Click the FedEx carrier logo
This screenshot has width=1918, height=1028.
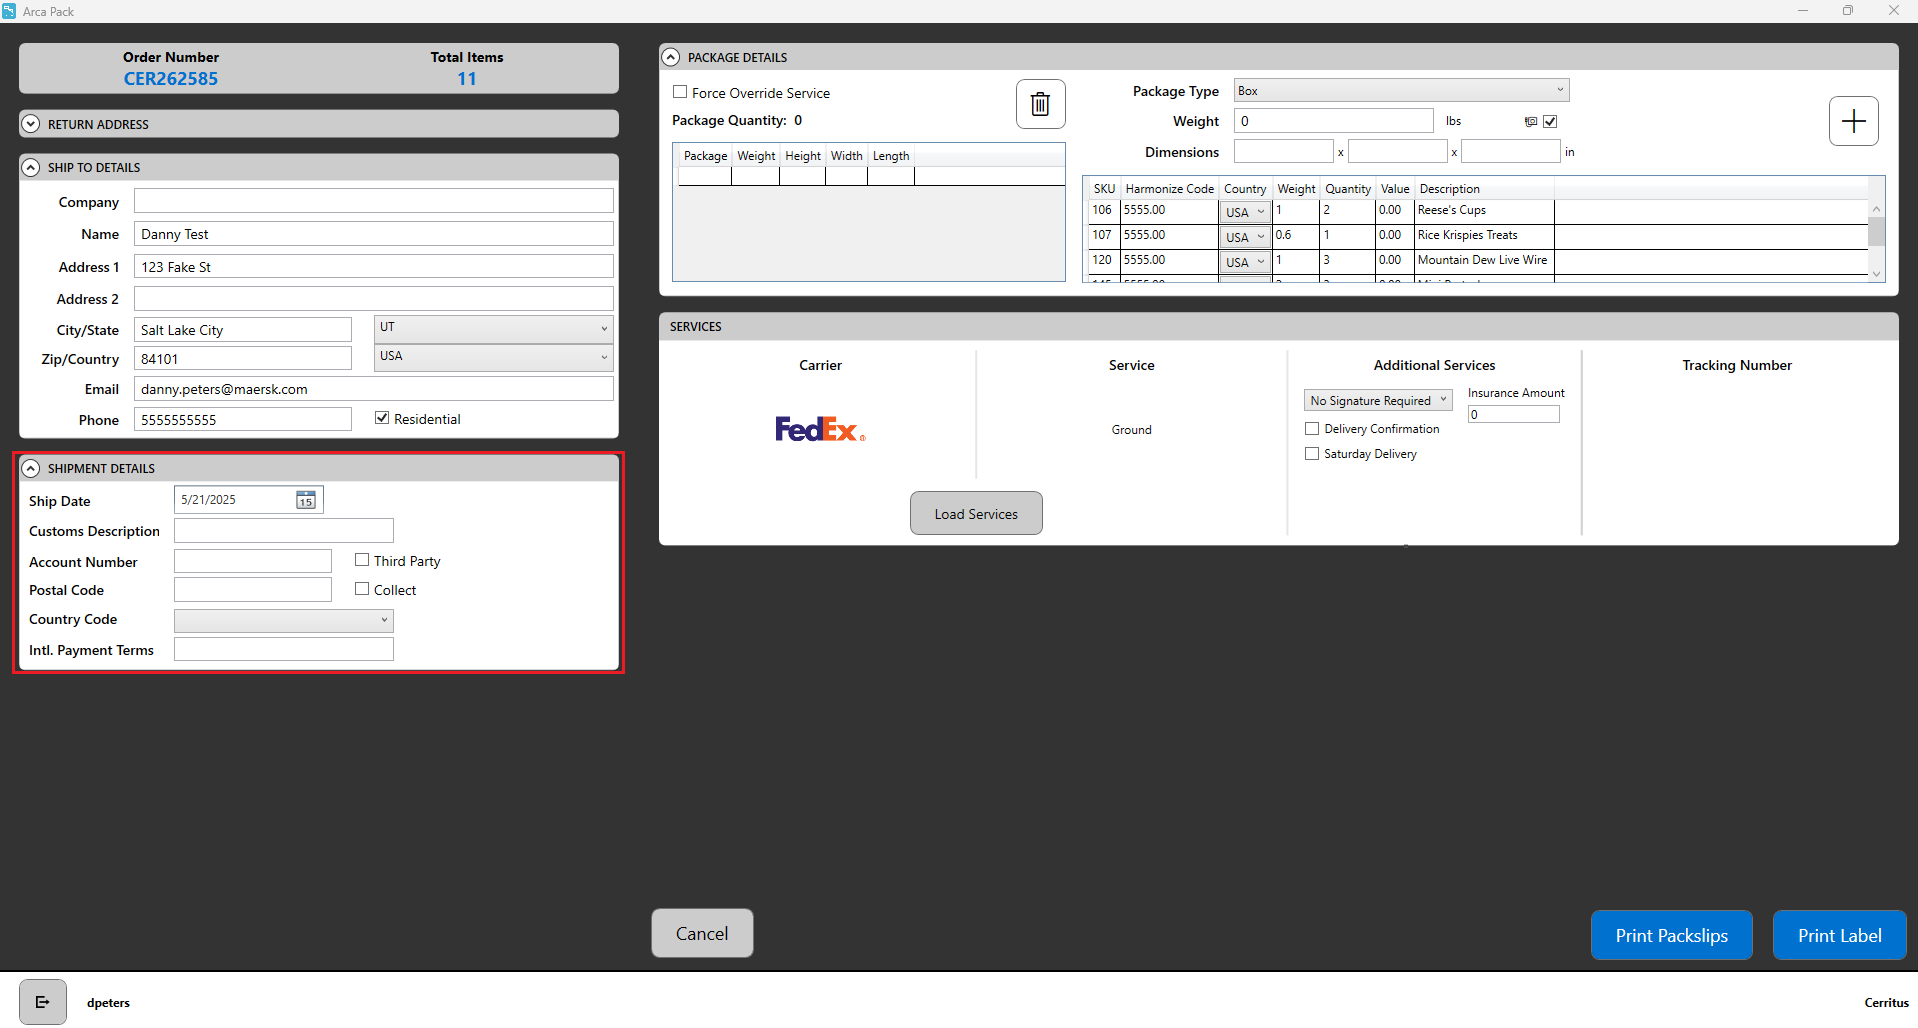coord(820,429)
